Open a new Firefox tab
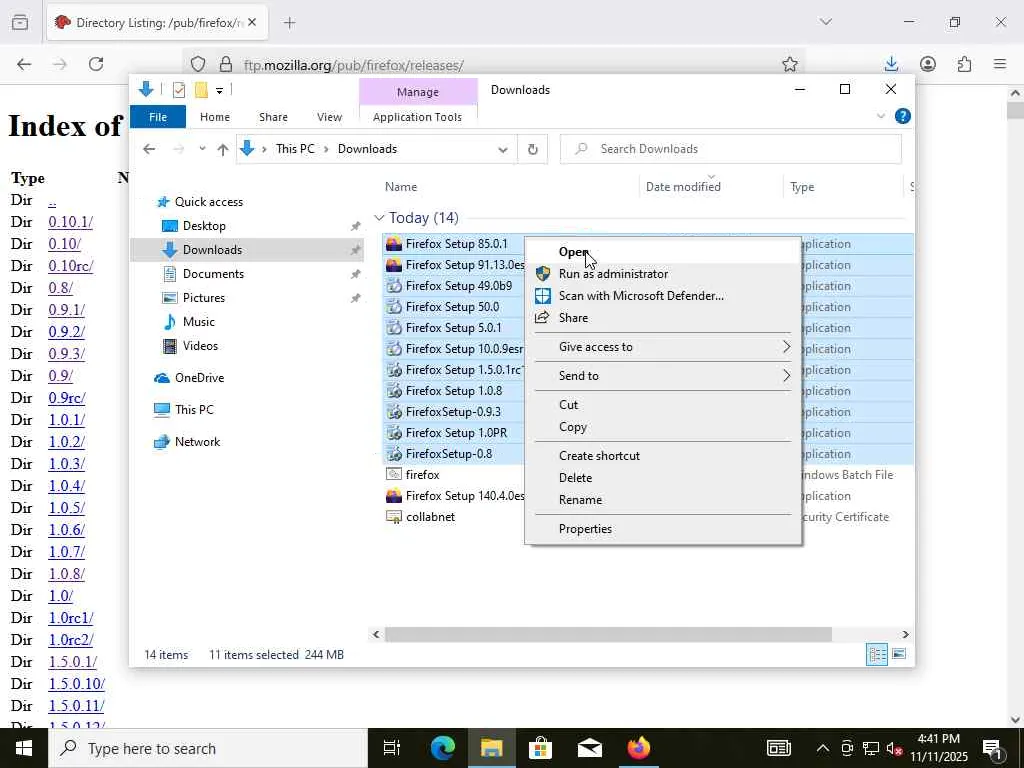The width and height of the screenshot is (1024, 768). pyautogui.click(x=289, y=23)
